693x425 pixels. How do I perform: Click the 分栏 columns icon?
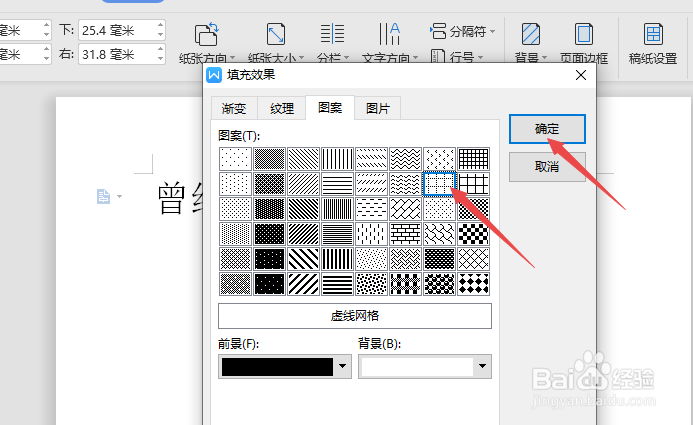[x=332, y=34]
